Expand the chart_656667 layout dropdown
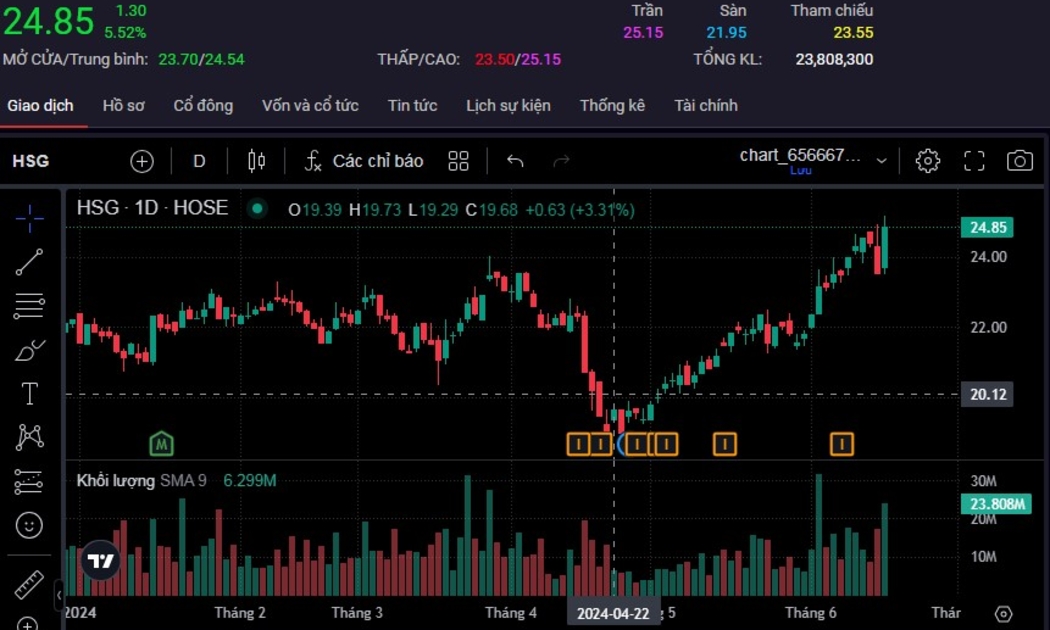This screenshot has width=1050, height=630. tap(881, 160)
